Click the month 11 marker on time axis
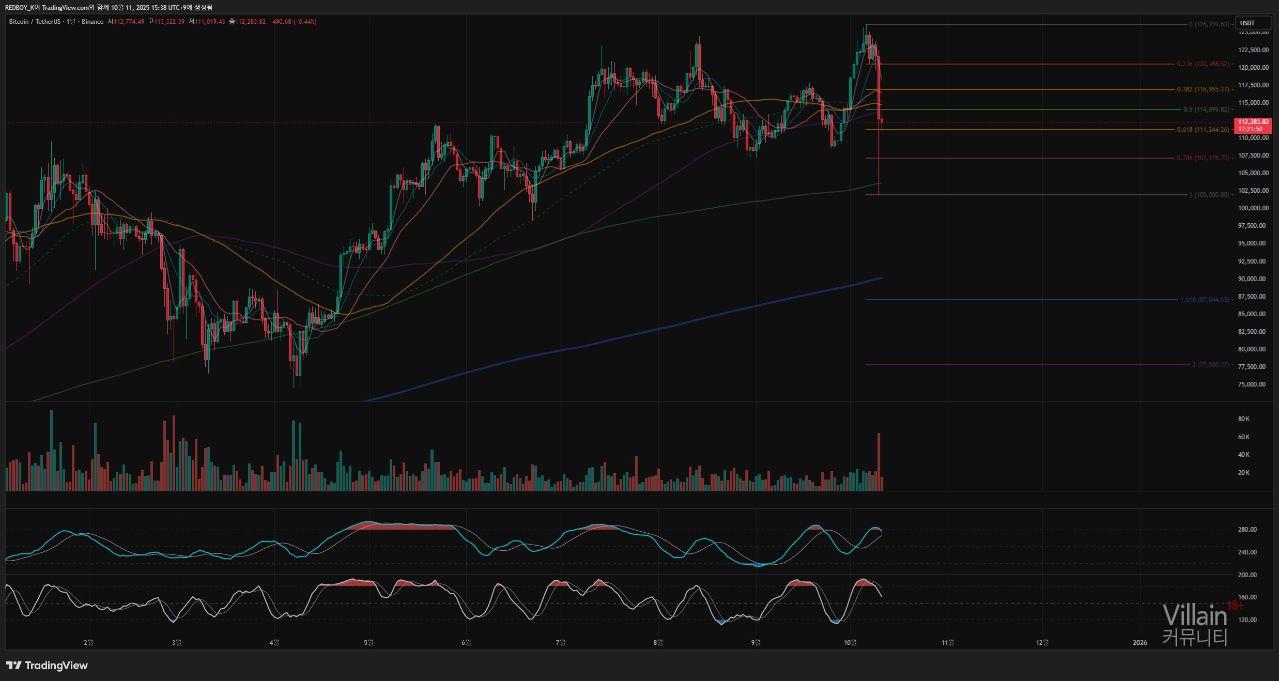This screenshot has width=1279, height=681. 948,642
